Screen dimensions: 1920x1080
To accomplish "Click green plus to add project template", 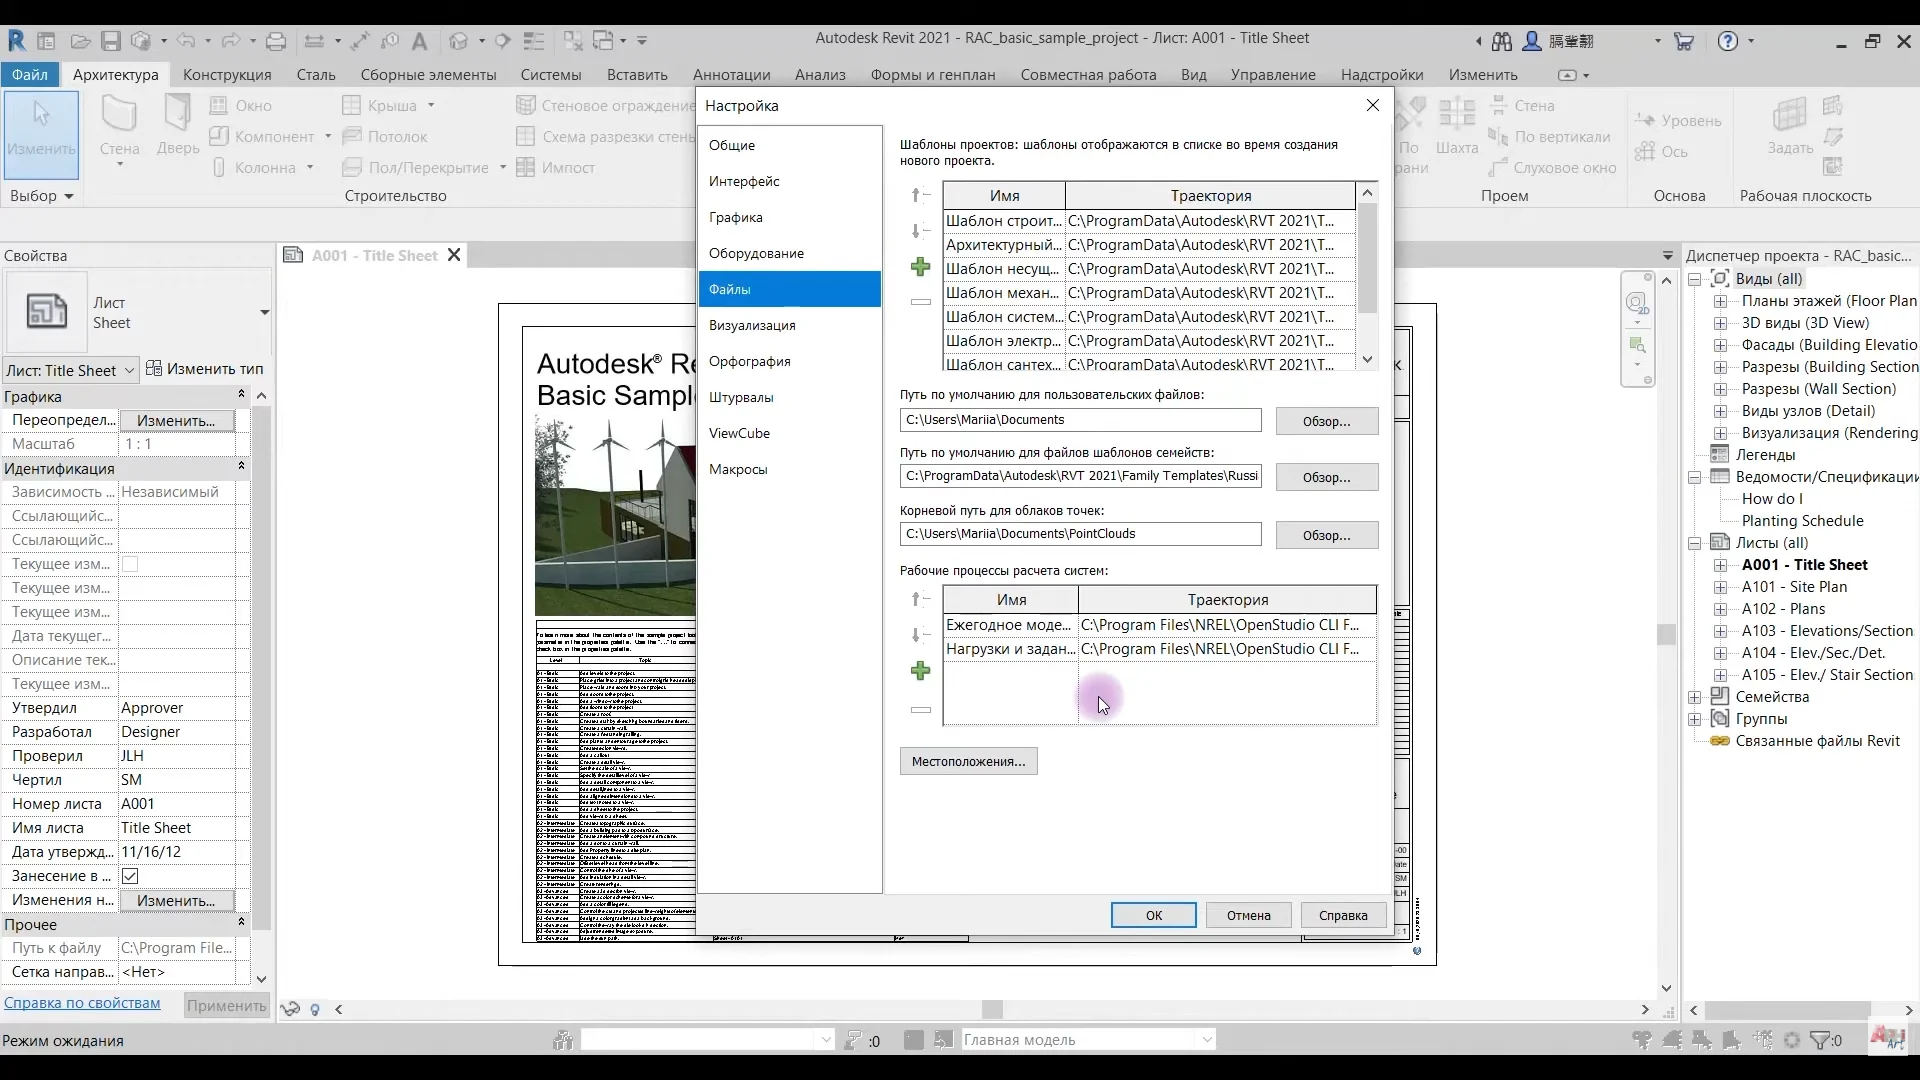I will [921, 267].
